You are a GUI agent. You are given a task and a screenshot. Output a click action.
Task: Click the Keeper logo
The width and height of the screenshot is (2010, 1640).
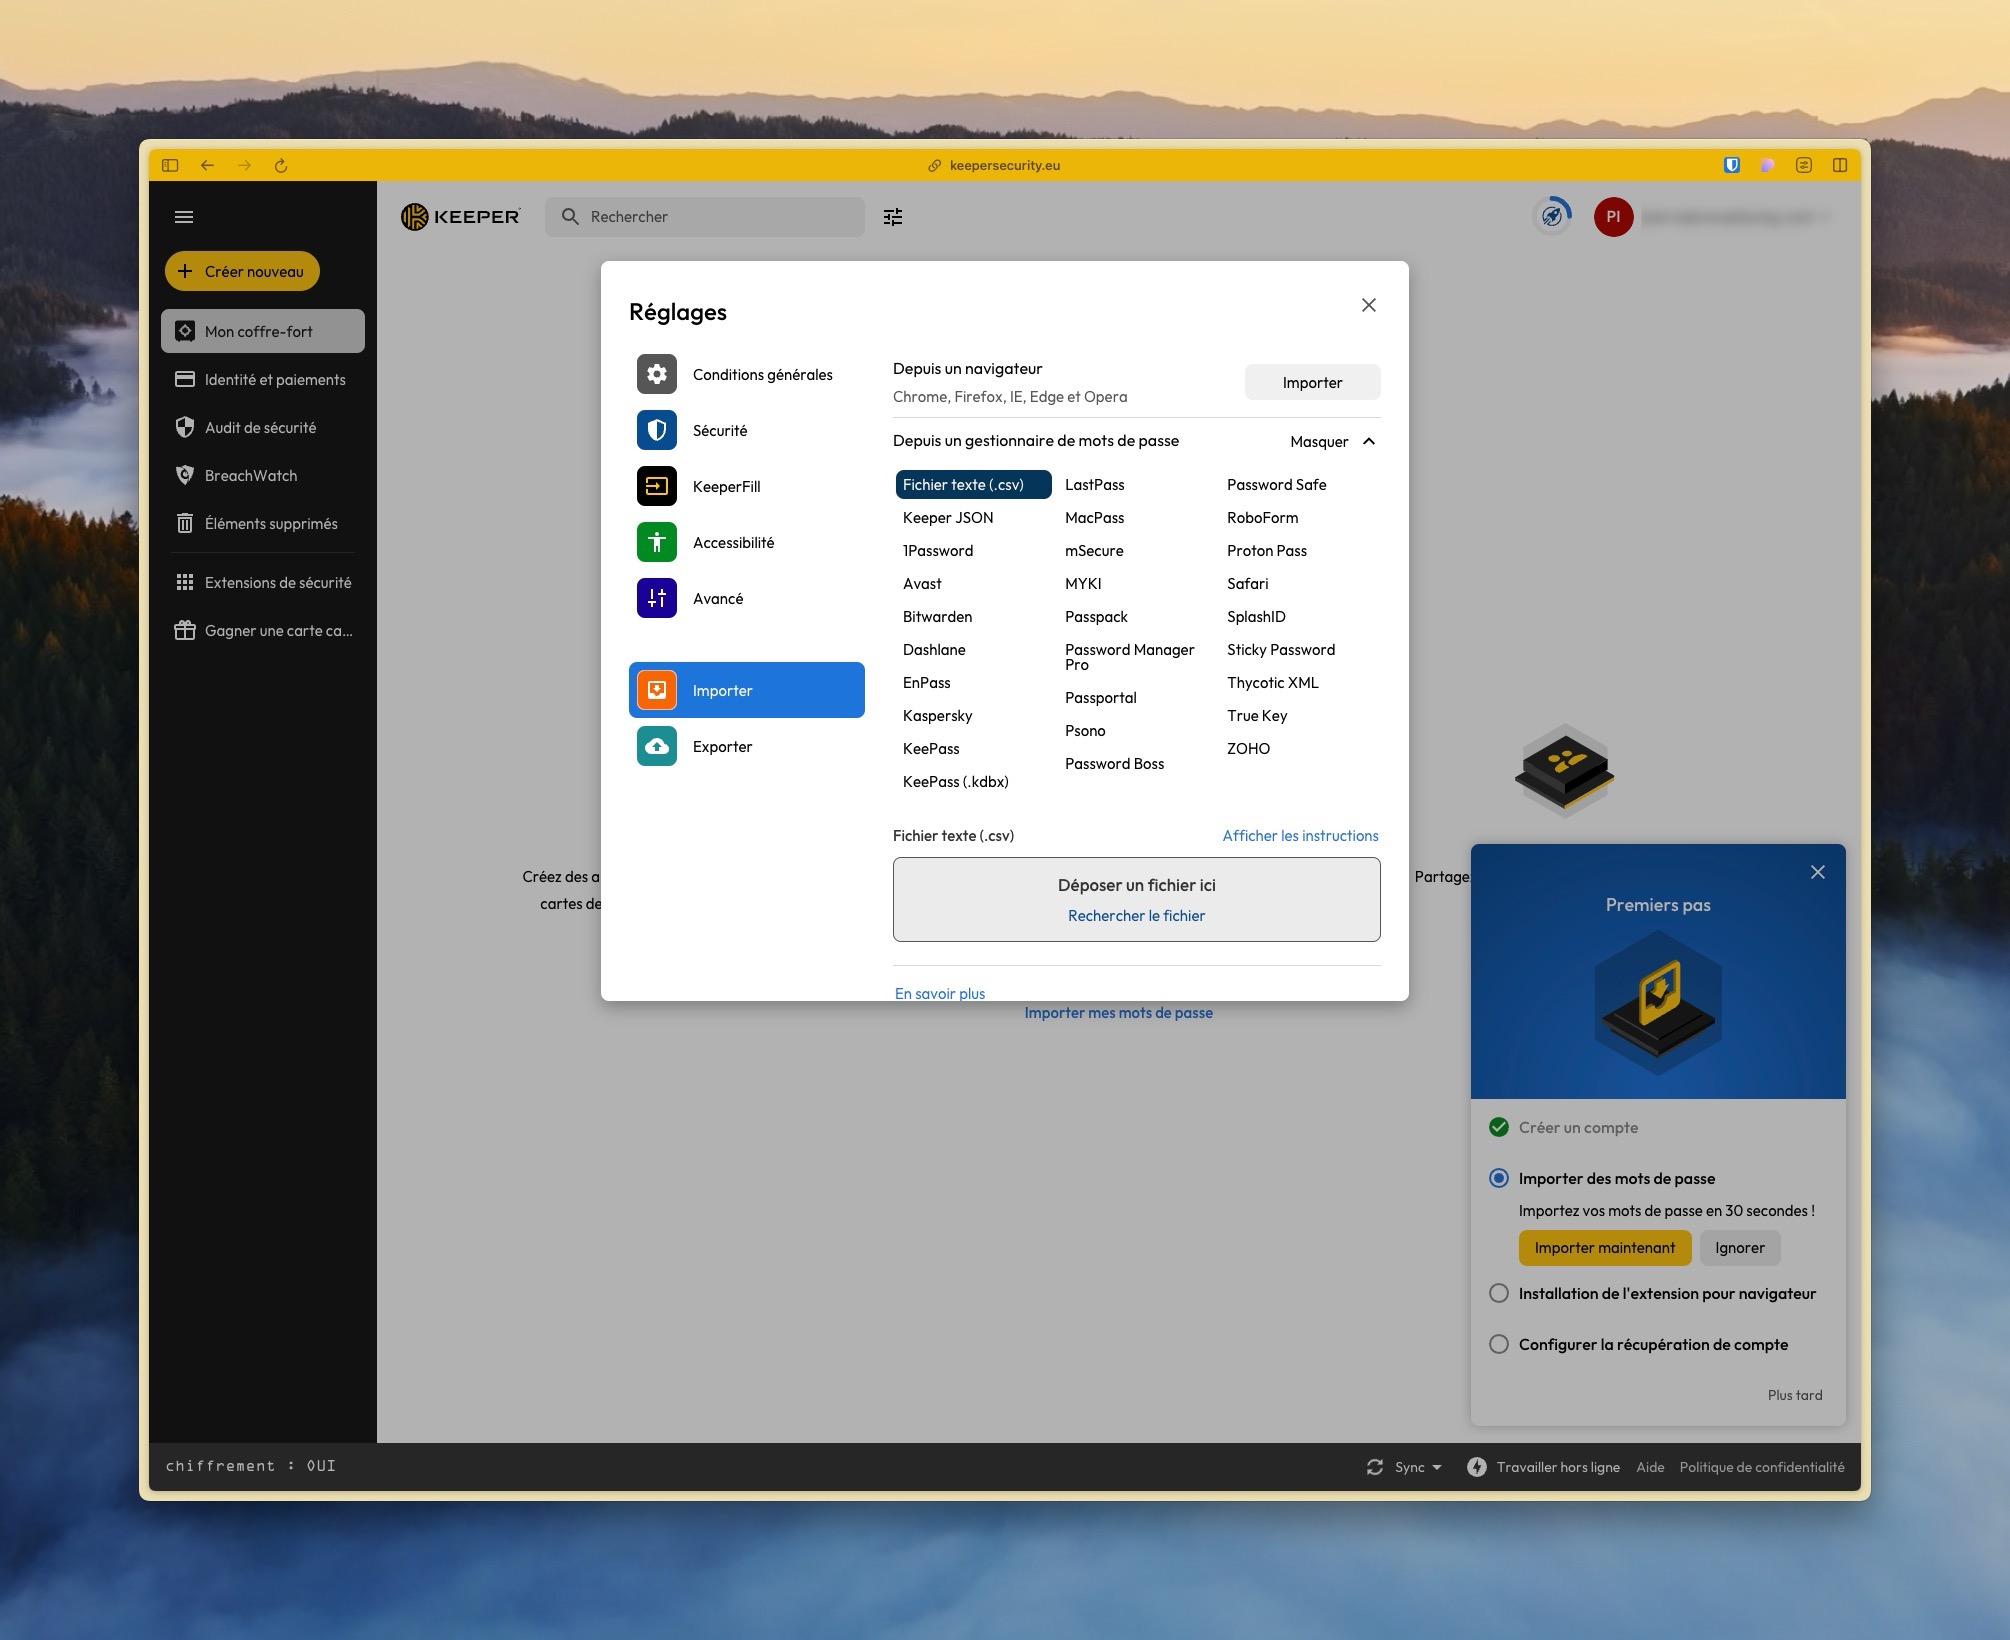coord(460,217)
